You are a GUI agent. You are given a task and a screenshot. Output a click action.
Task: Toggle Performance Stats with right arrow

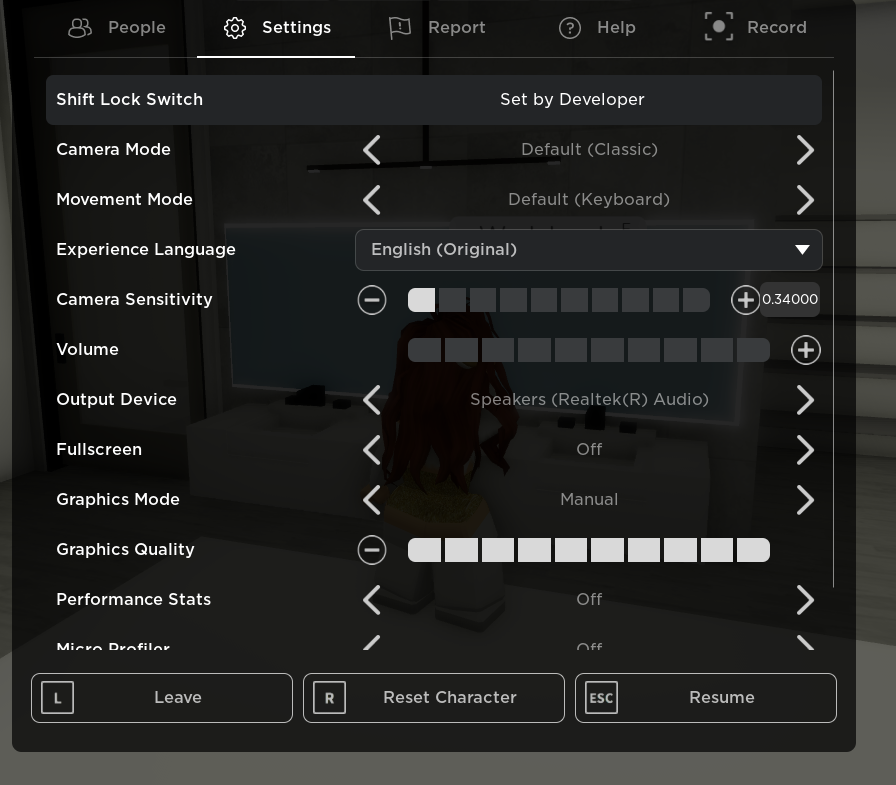click(x=805, y=600)
